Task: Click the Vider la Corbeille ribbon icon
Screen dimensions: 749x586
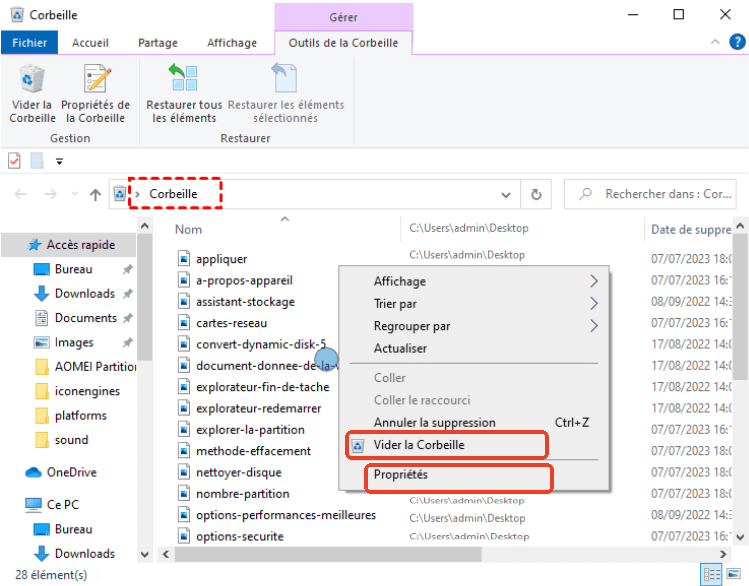Action: pyautogui.click(x=32, y=92)
